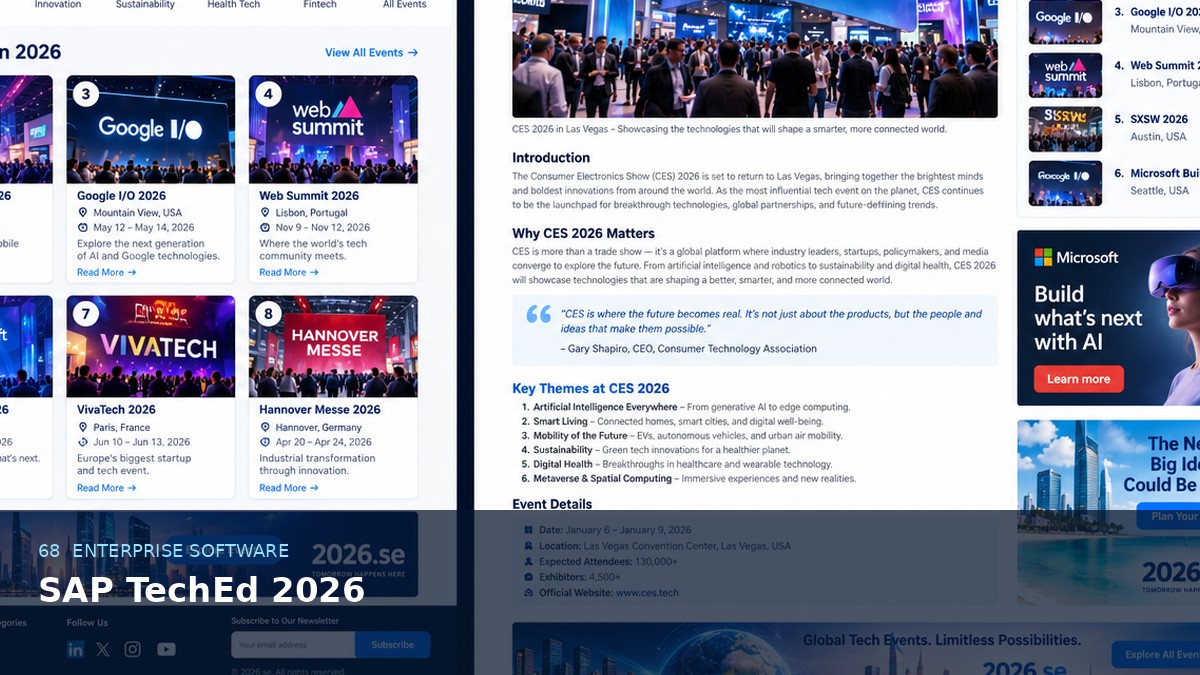The image size is (1200, 675).
Task: Click the Hannover Messe 2026 card title
Action: (320, 410)
